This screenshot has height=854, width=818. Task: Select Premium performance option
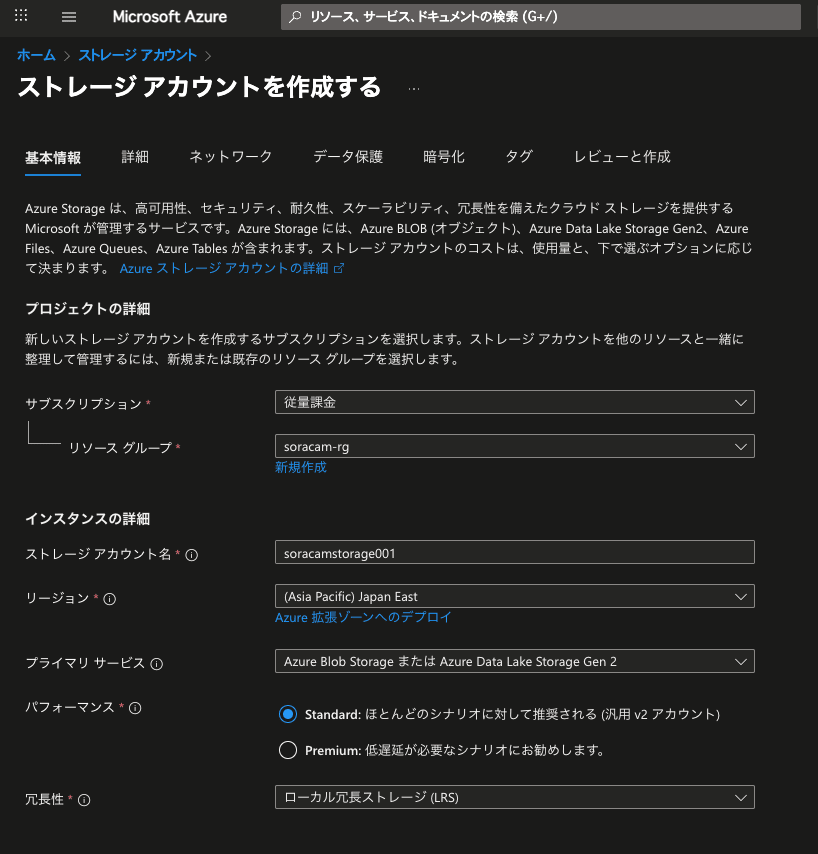(x=288, y=750)
